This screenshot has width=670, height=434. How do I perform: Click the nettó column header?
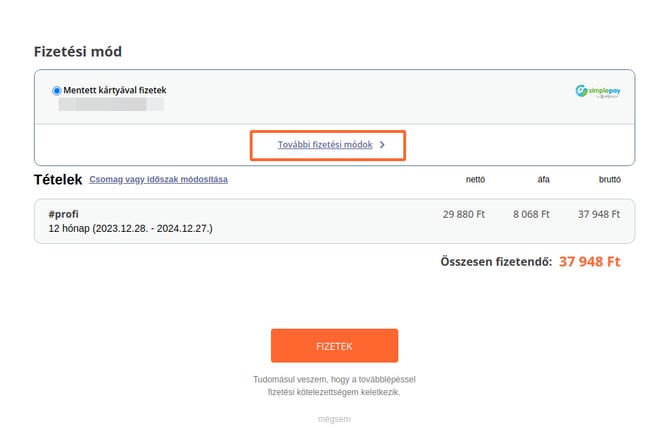click(x=475, y=180)
